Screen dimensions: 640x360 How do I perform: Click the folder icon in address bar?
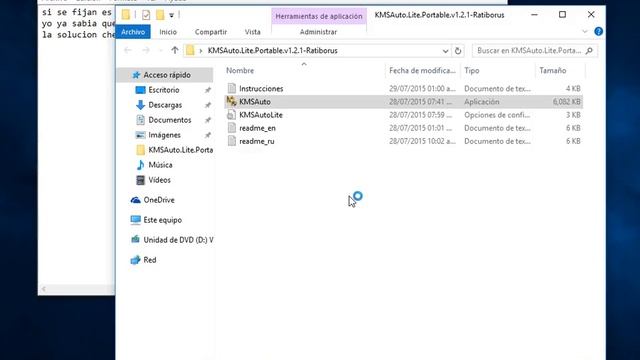pos(190,51)
